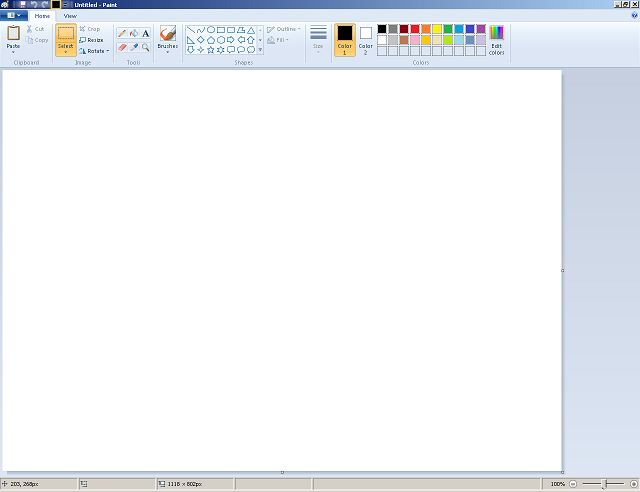Pick the pink (rose) color swatch

coord(415,40)
